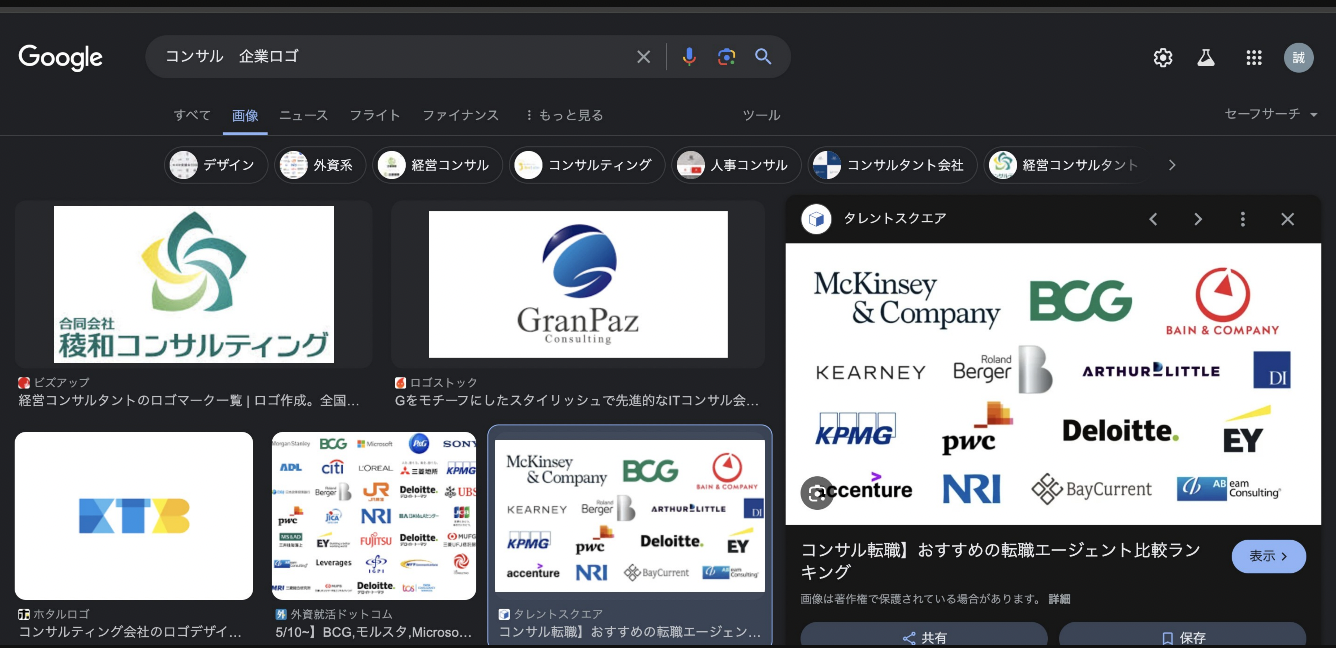The height and width of the screenshot is (648, 1336).
Task: Click the magnifier search button
Action: [763, 57]
